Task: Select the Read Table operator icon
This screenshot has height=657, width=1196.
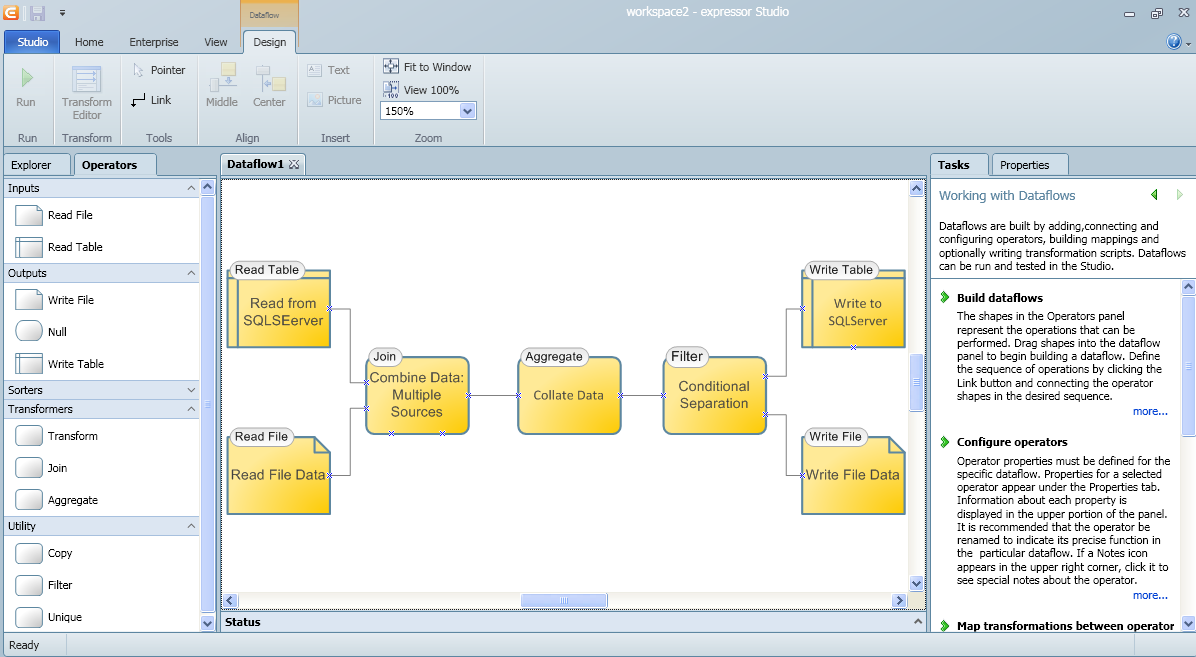Action: [29, 247]
